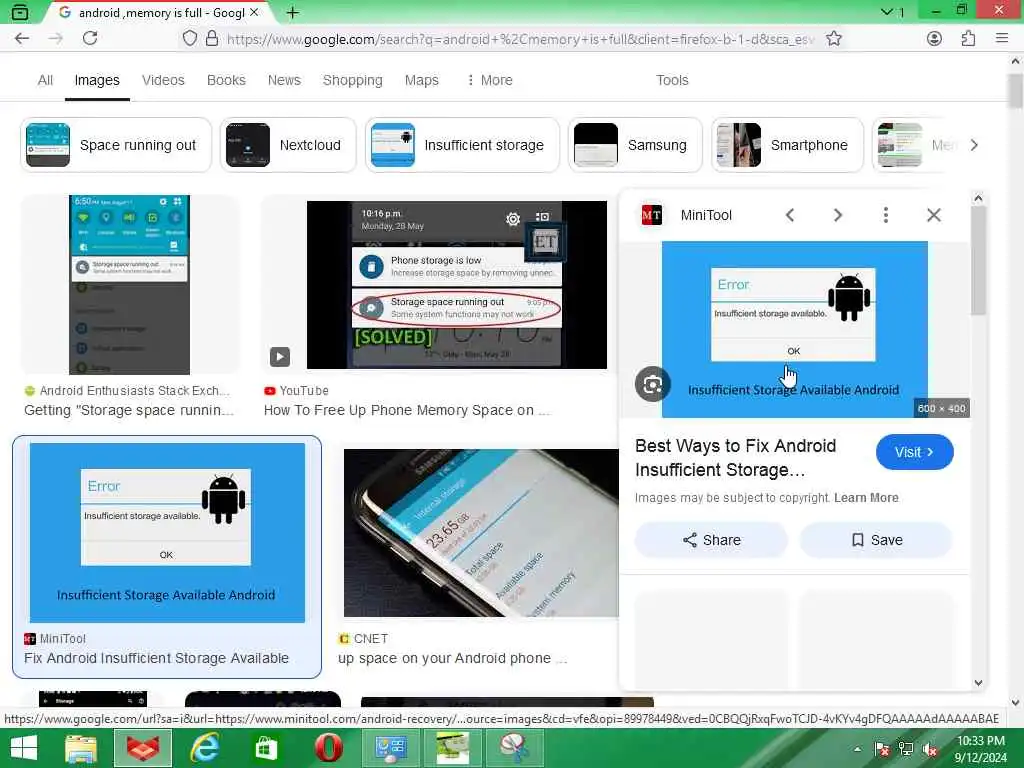1024x768 pixels.
Task: Click the muted volume tray icon
Action: [931, 749]
